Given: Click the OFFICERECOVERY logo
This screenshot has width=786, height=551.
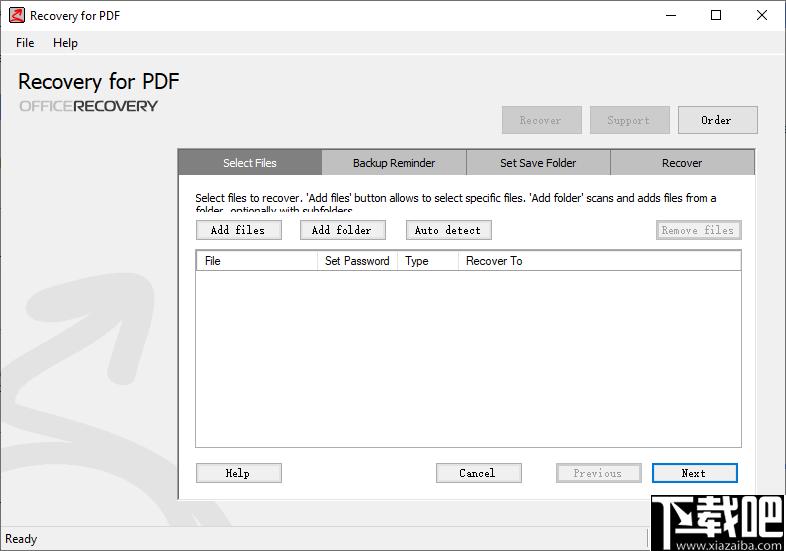Looking at the screenshot, I should pos(88,106).
